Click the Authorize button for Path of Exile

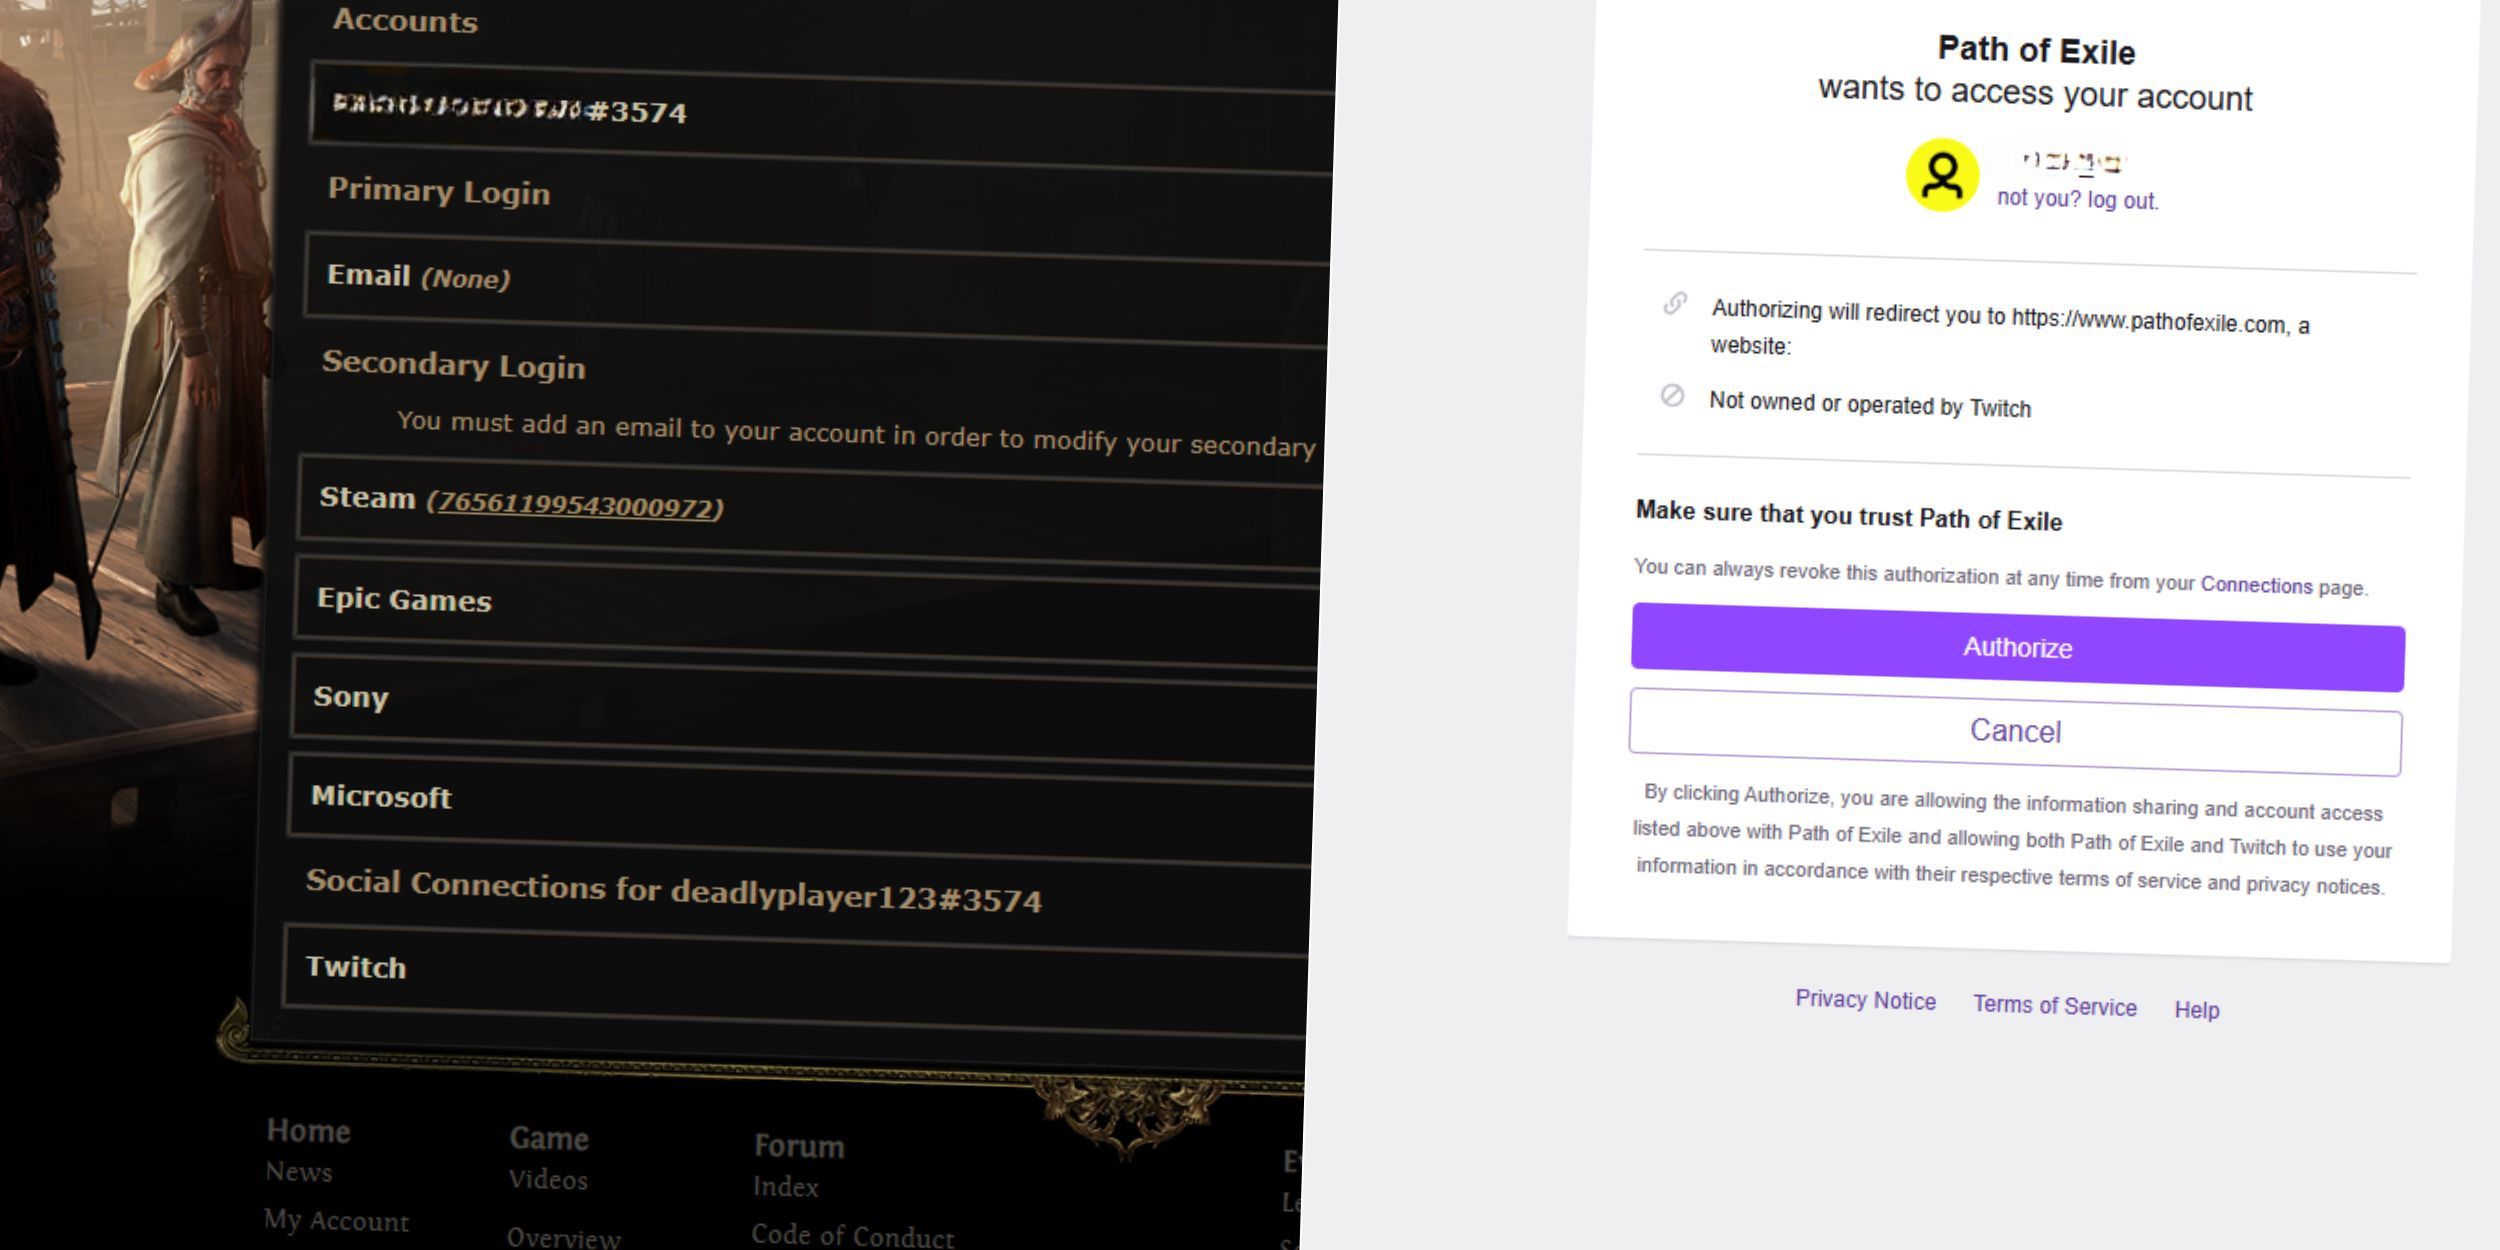pos(2015,646)
